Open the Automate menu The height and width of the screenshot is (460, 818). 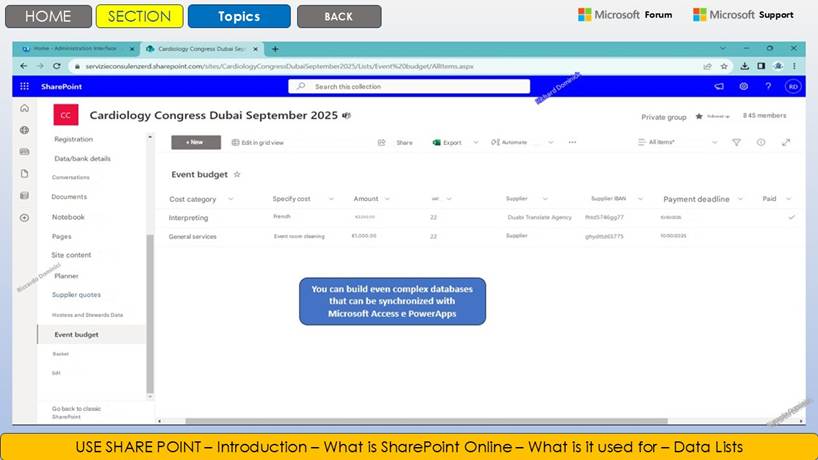pyautogui.click(x=509, y=142)
